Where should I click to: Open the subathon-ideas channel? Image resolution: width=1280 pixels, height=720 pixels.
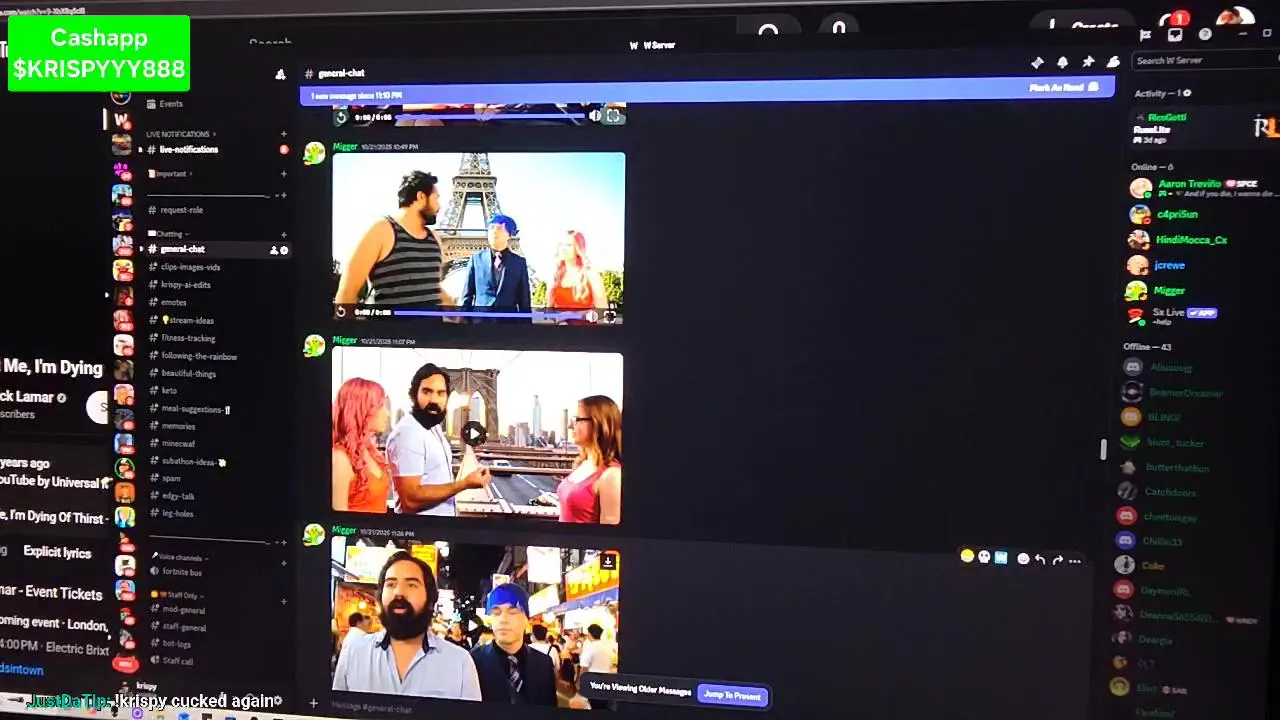point(193,462)
